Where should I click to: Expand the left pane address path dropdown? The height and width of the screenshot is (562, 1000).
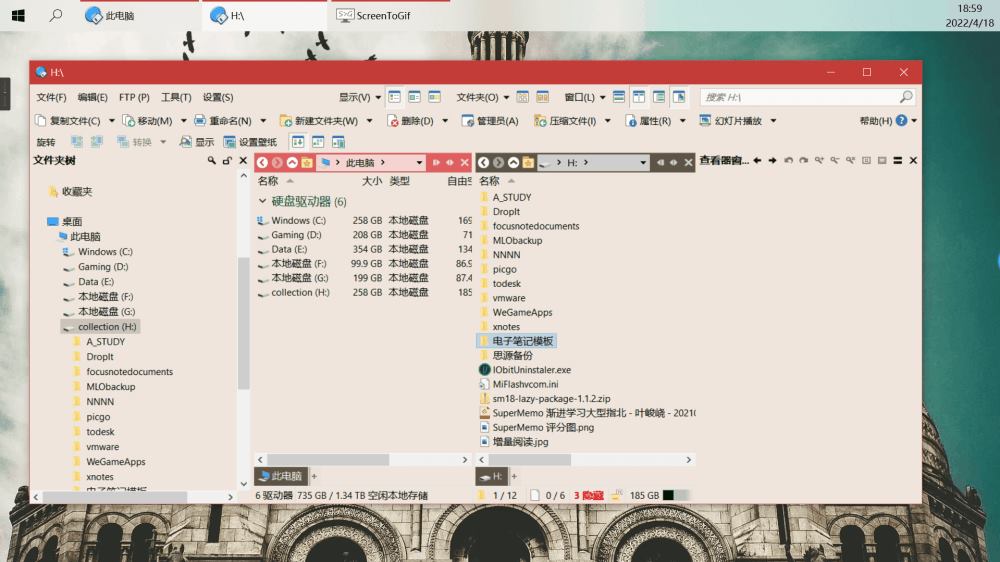(x=418, y=163)
